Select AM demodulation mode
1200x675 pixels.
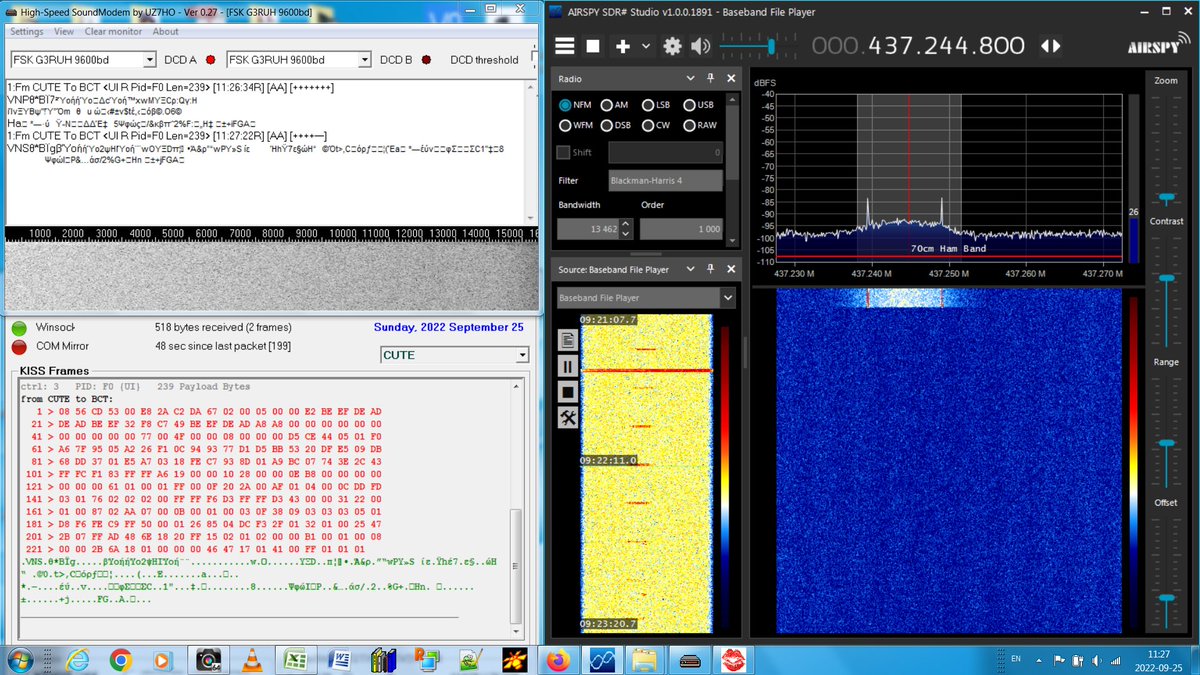tap(614, 105)
